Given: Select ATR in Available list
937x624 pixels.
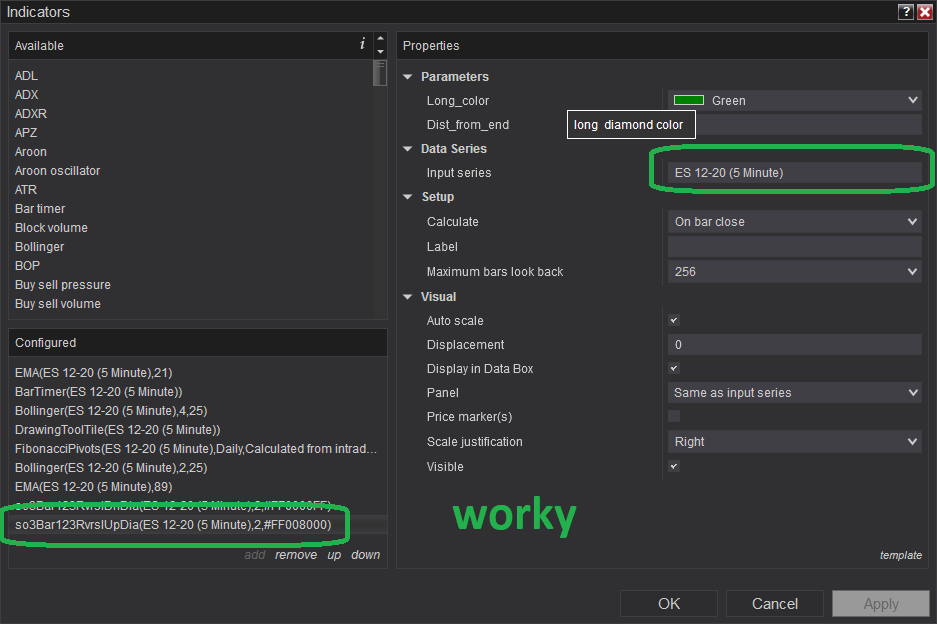Looking at the screenshot, I should tap(26, 190).
